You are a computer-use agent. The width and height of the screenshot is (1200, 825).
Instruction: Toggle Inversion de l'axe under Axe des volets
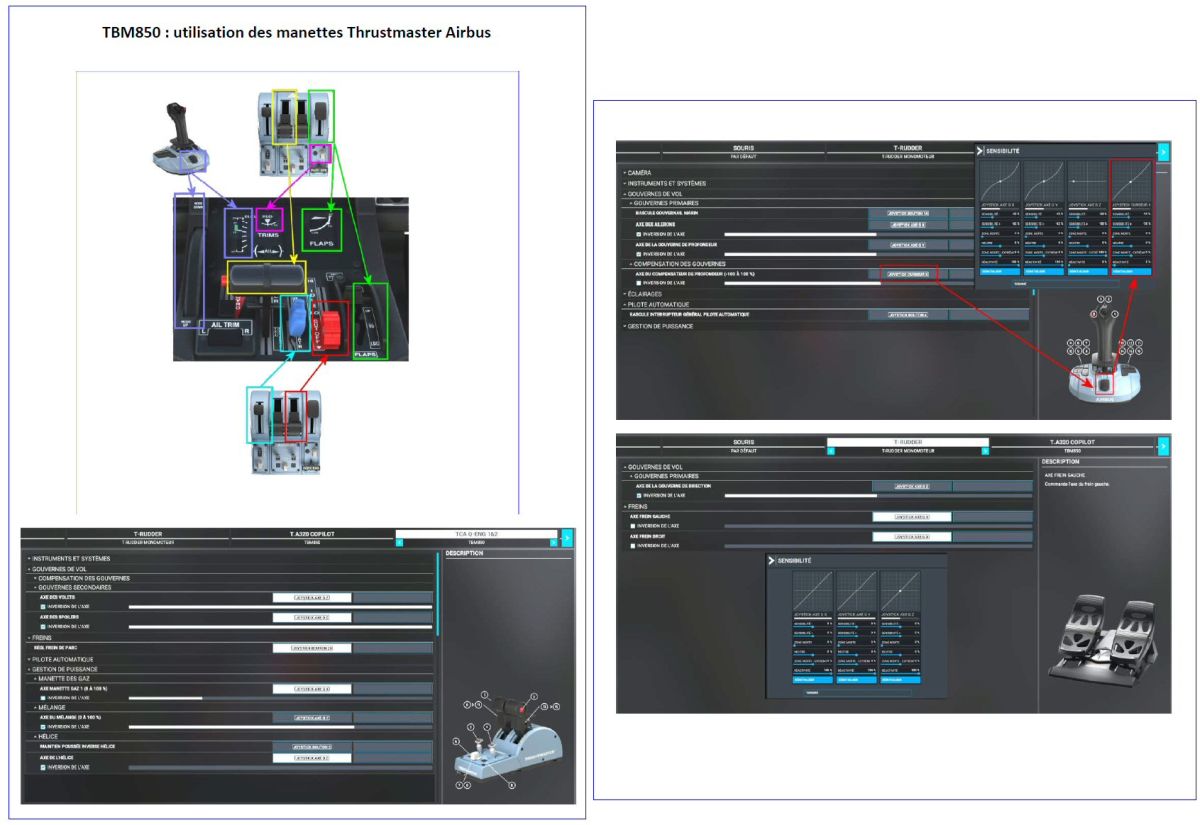tap(43, 606)
